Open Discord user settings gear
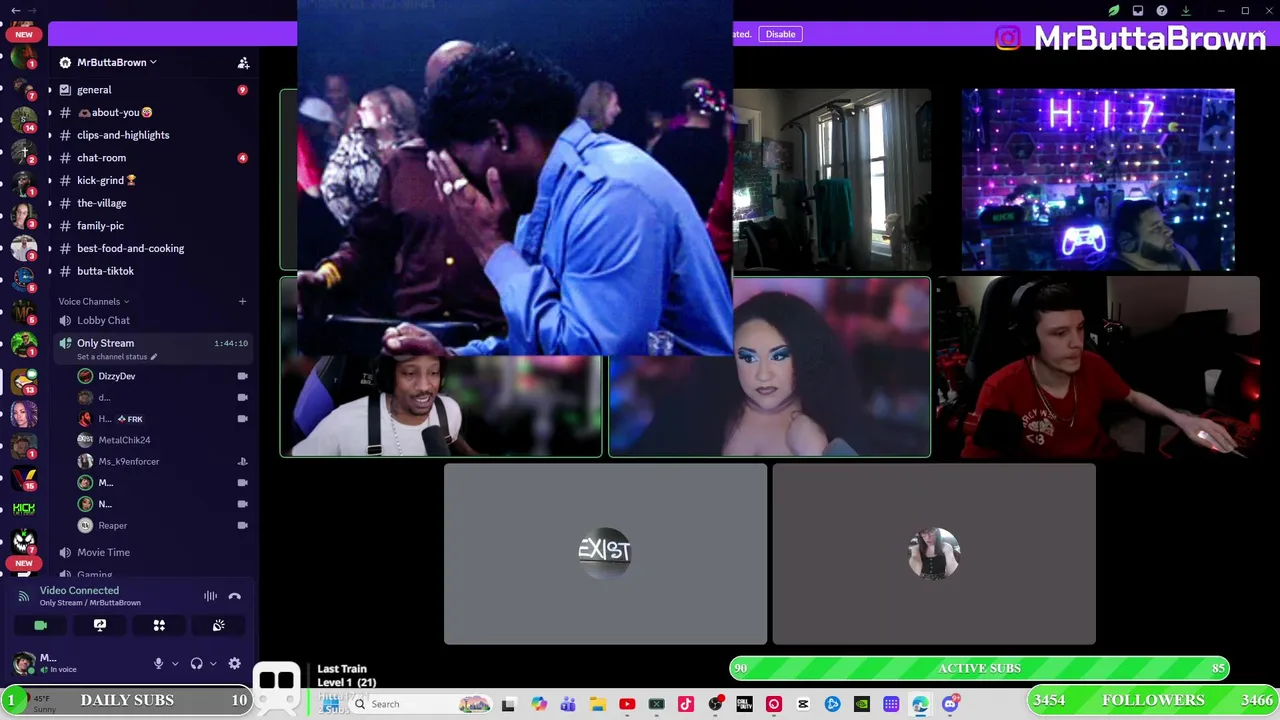 [x=235, y=663]
